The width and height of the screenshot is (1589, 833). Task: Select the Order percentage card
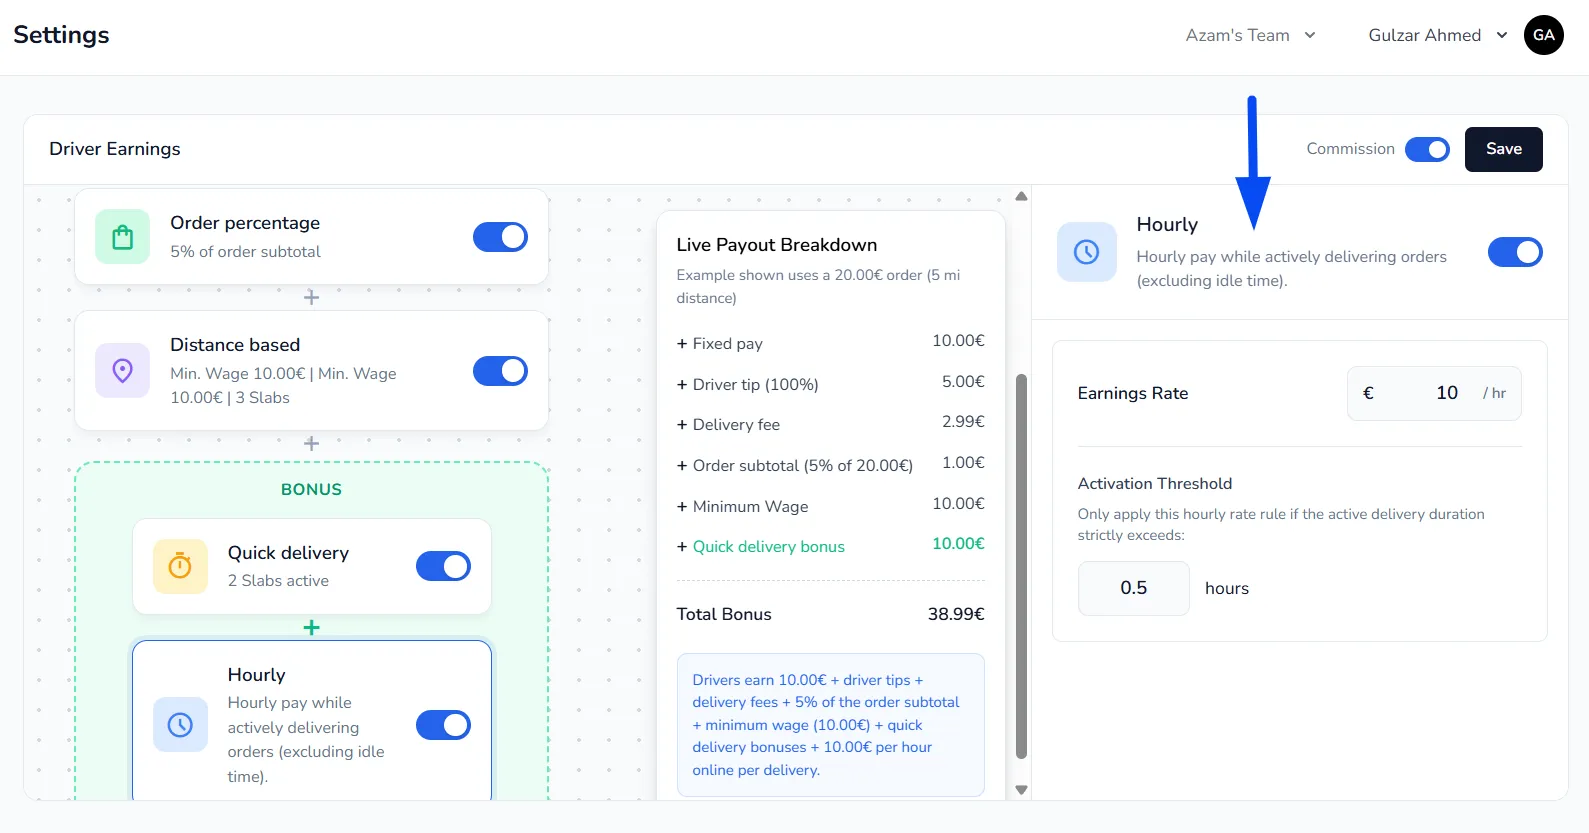coord(311,237)
